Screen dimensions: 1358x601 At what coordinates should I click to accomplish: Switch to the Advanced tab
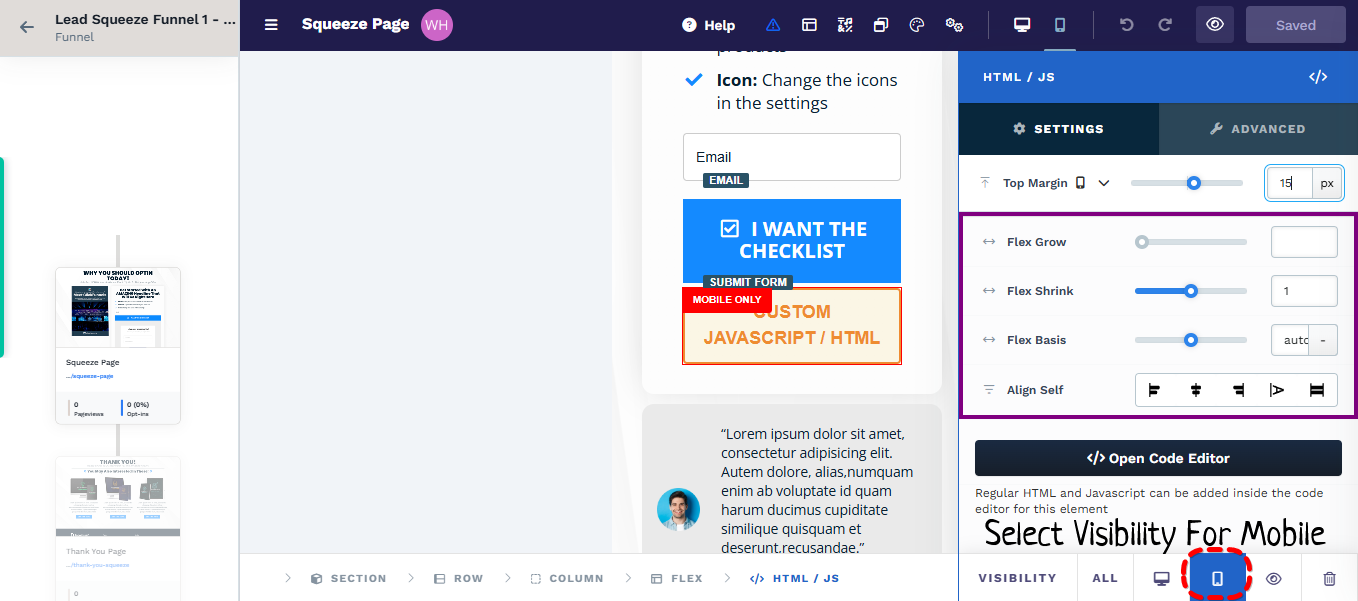[x=1257, y=129]
